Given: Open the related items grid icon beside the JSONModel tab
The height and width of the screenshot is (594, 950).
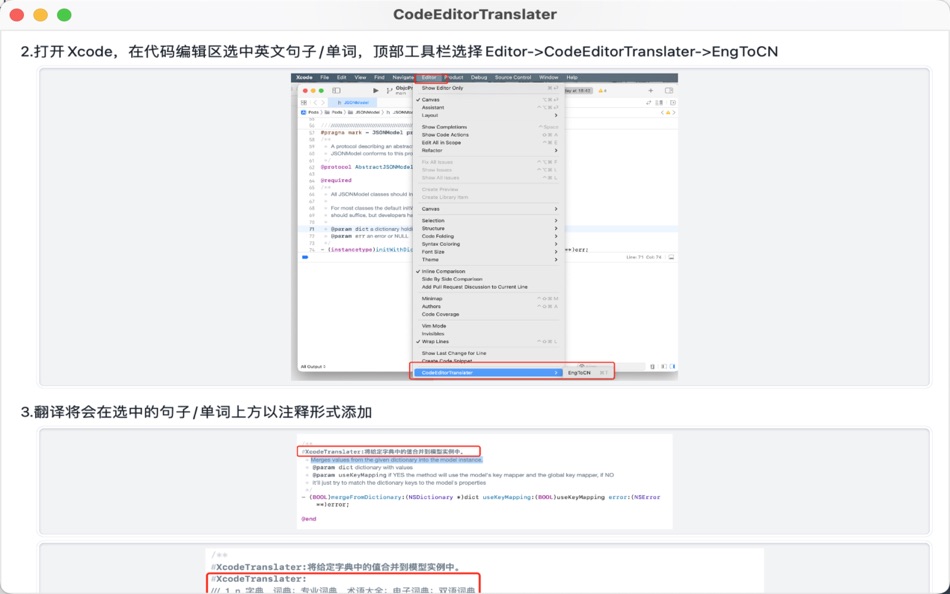Looking at the screenshot, I should click(304, 102).
